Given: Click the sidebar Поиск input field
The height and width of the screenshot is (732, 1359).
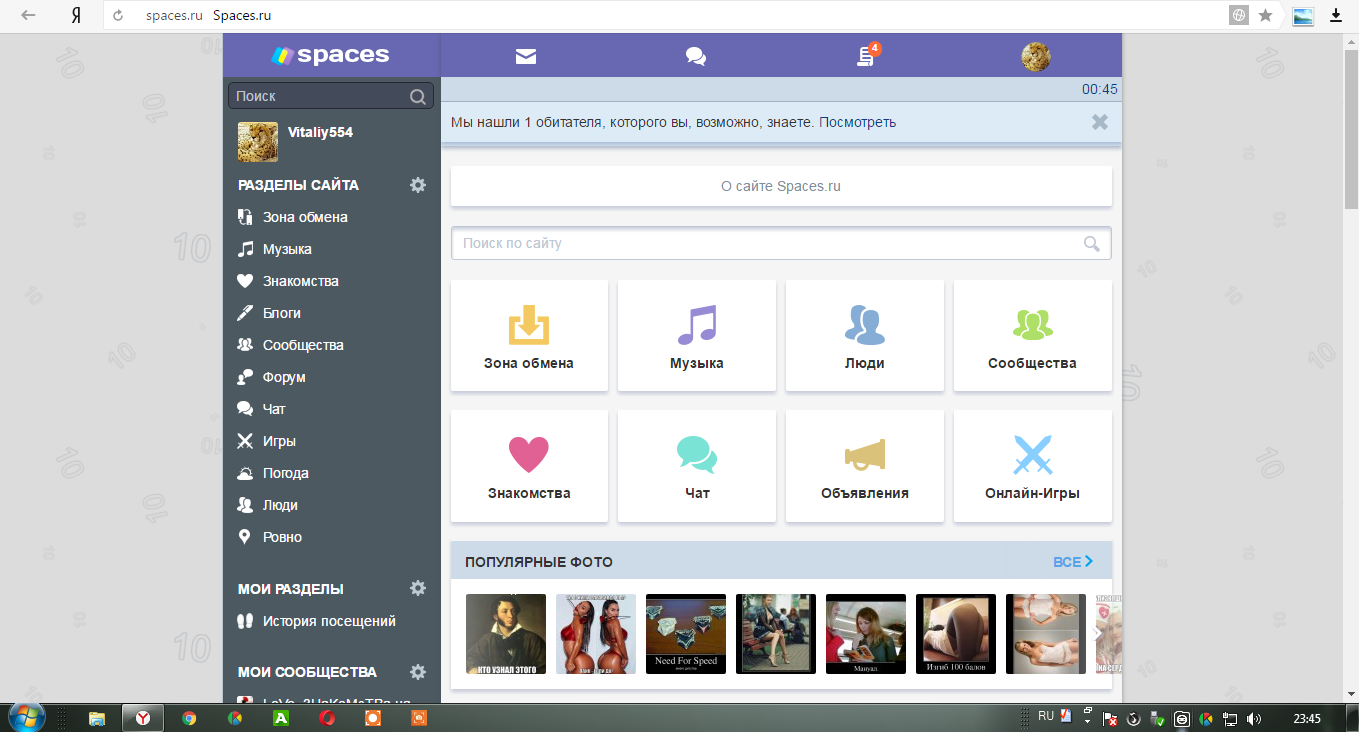Looking at the screenshot, I should click(331, 96).
